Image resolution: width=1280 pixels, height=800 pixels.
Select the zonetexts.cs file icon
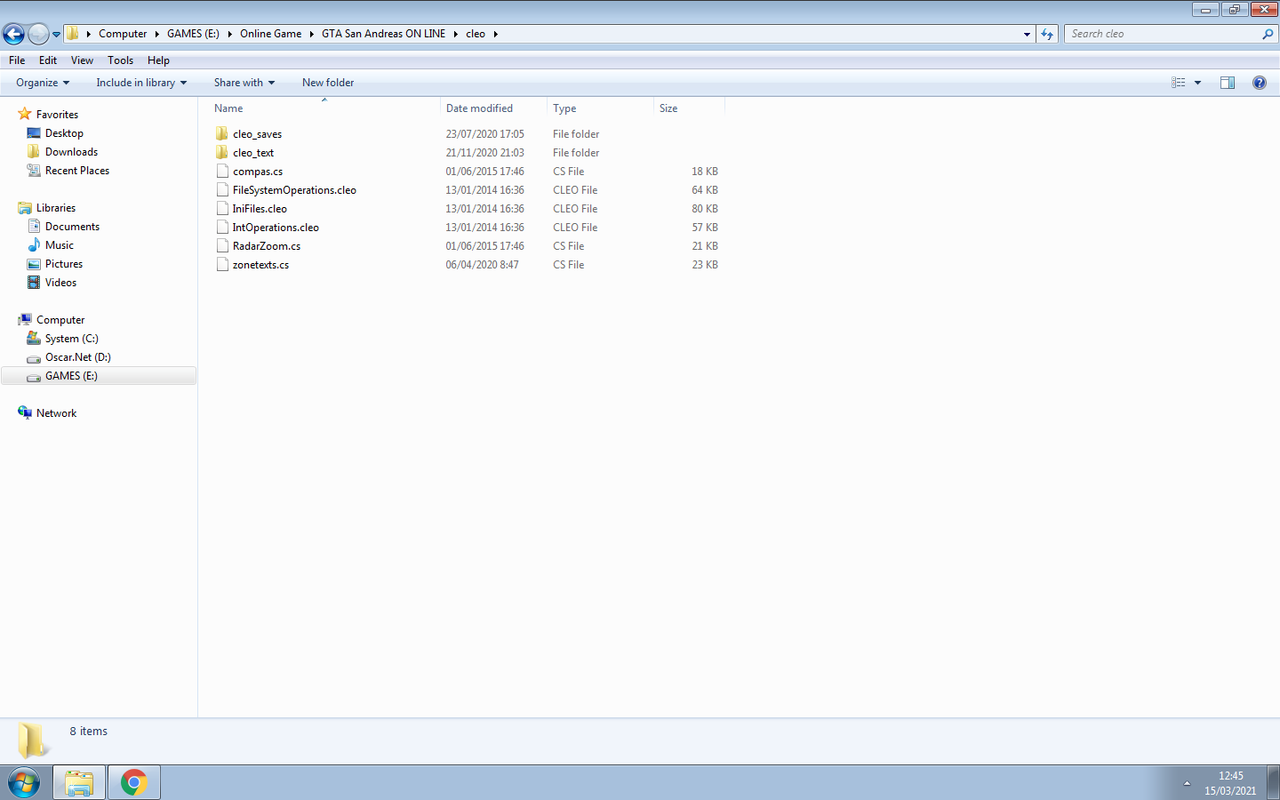(222, 265)
